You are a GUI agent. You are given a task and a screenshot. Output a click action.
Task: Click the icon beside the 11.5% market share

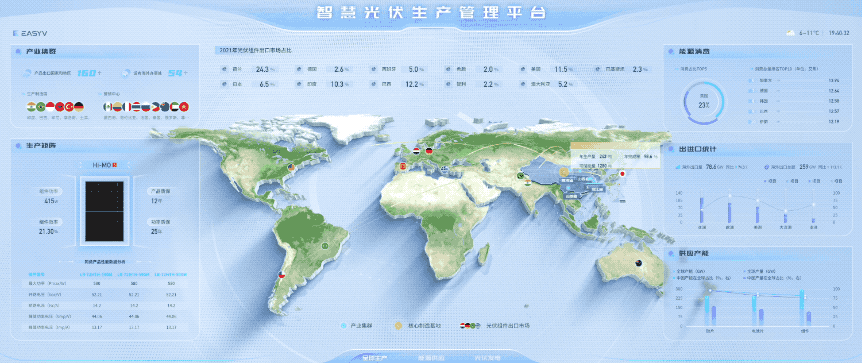(524, 69)
